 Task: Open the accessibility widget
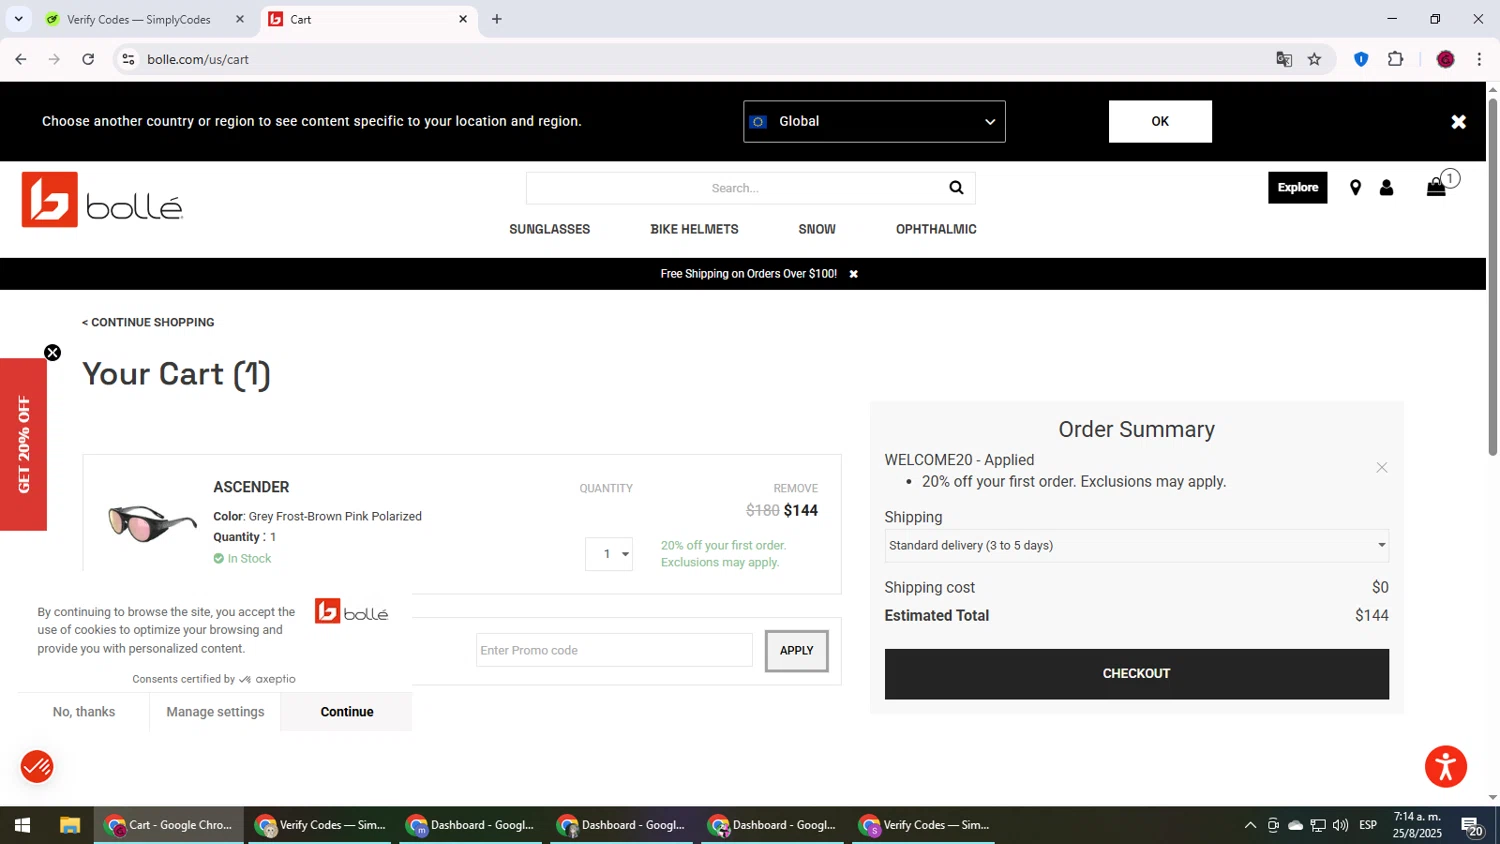(x=1445, y=767)
